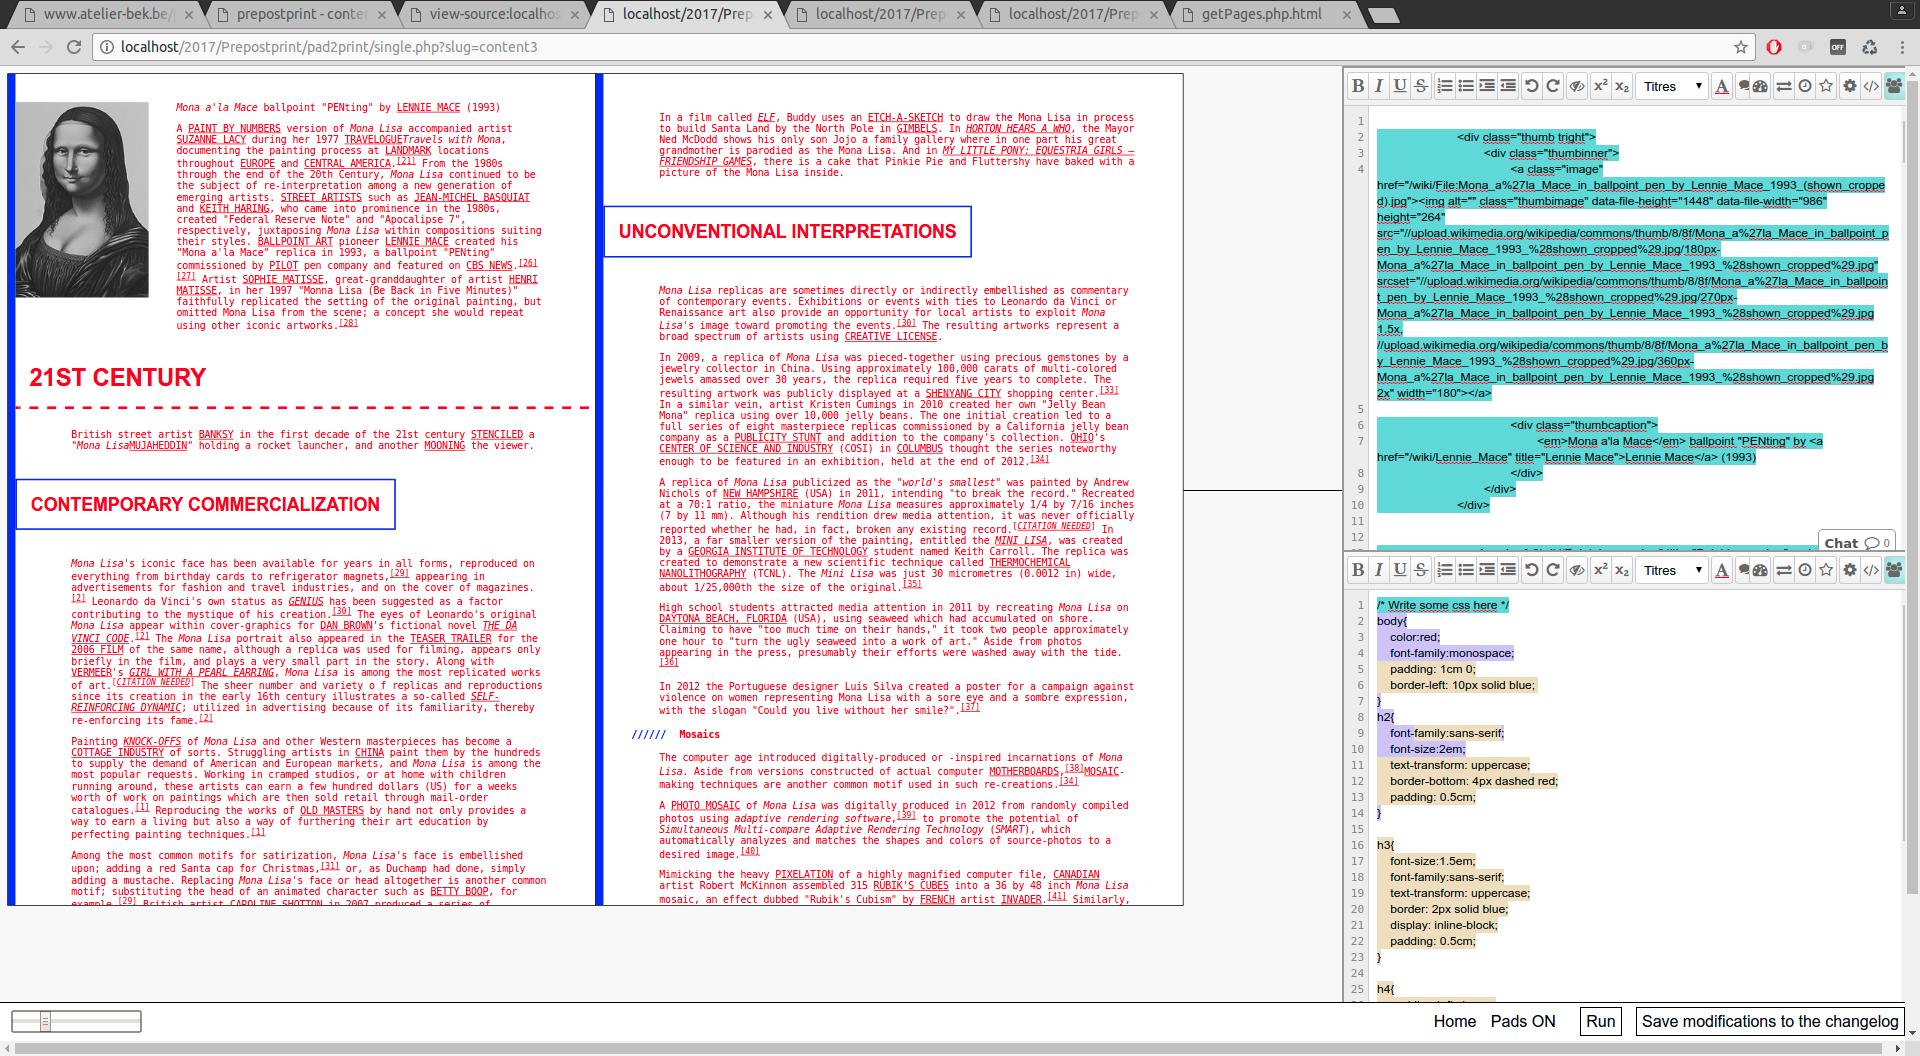1920x1056 pixels.
Task: Toggle authorship colors eye icon in top editor
Action: pyautogui.click(x=1576, y=86)
